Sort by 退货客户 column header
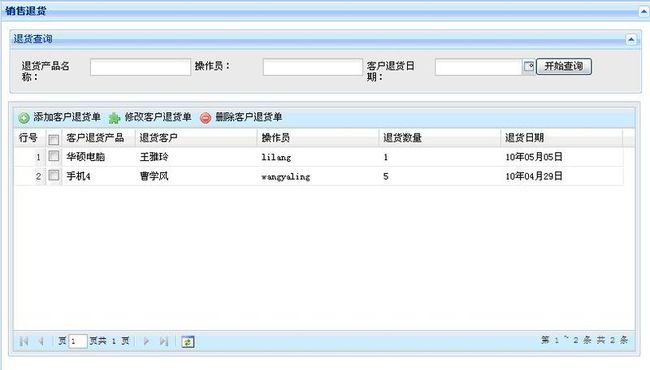650x370 pixels. click(x=196, y=138)
